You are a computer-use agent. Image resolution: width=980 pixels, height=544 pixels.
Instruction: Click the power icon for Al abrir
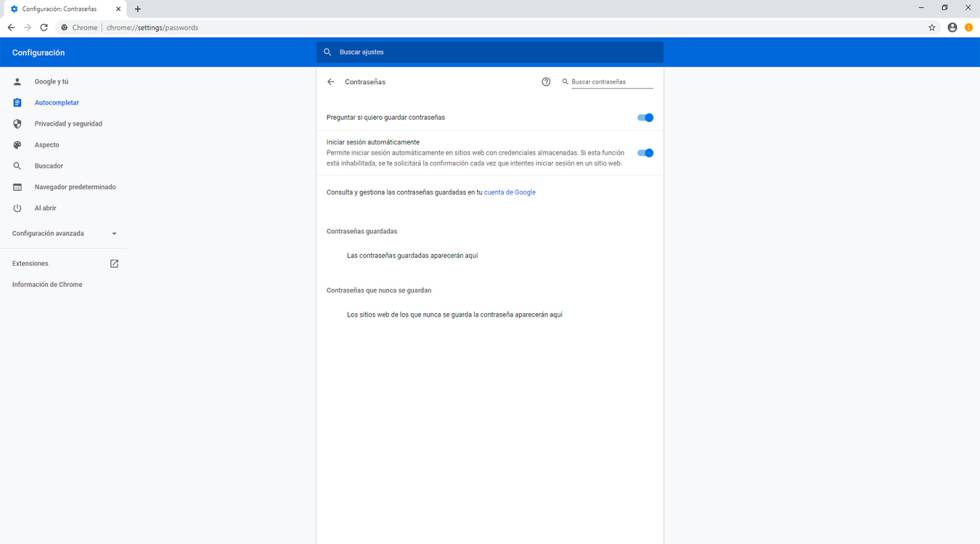click(18, 208)
